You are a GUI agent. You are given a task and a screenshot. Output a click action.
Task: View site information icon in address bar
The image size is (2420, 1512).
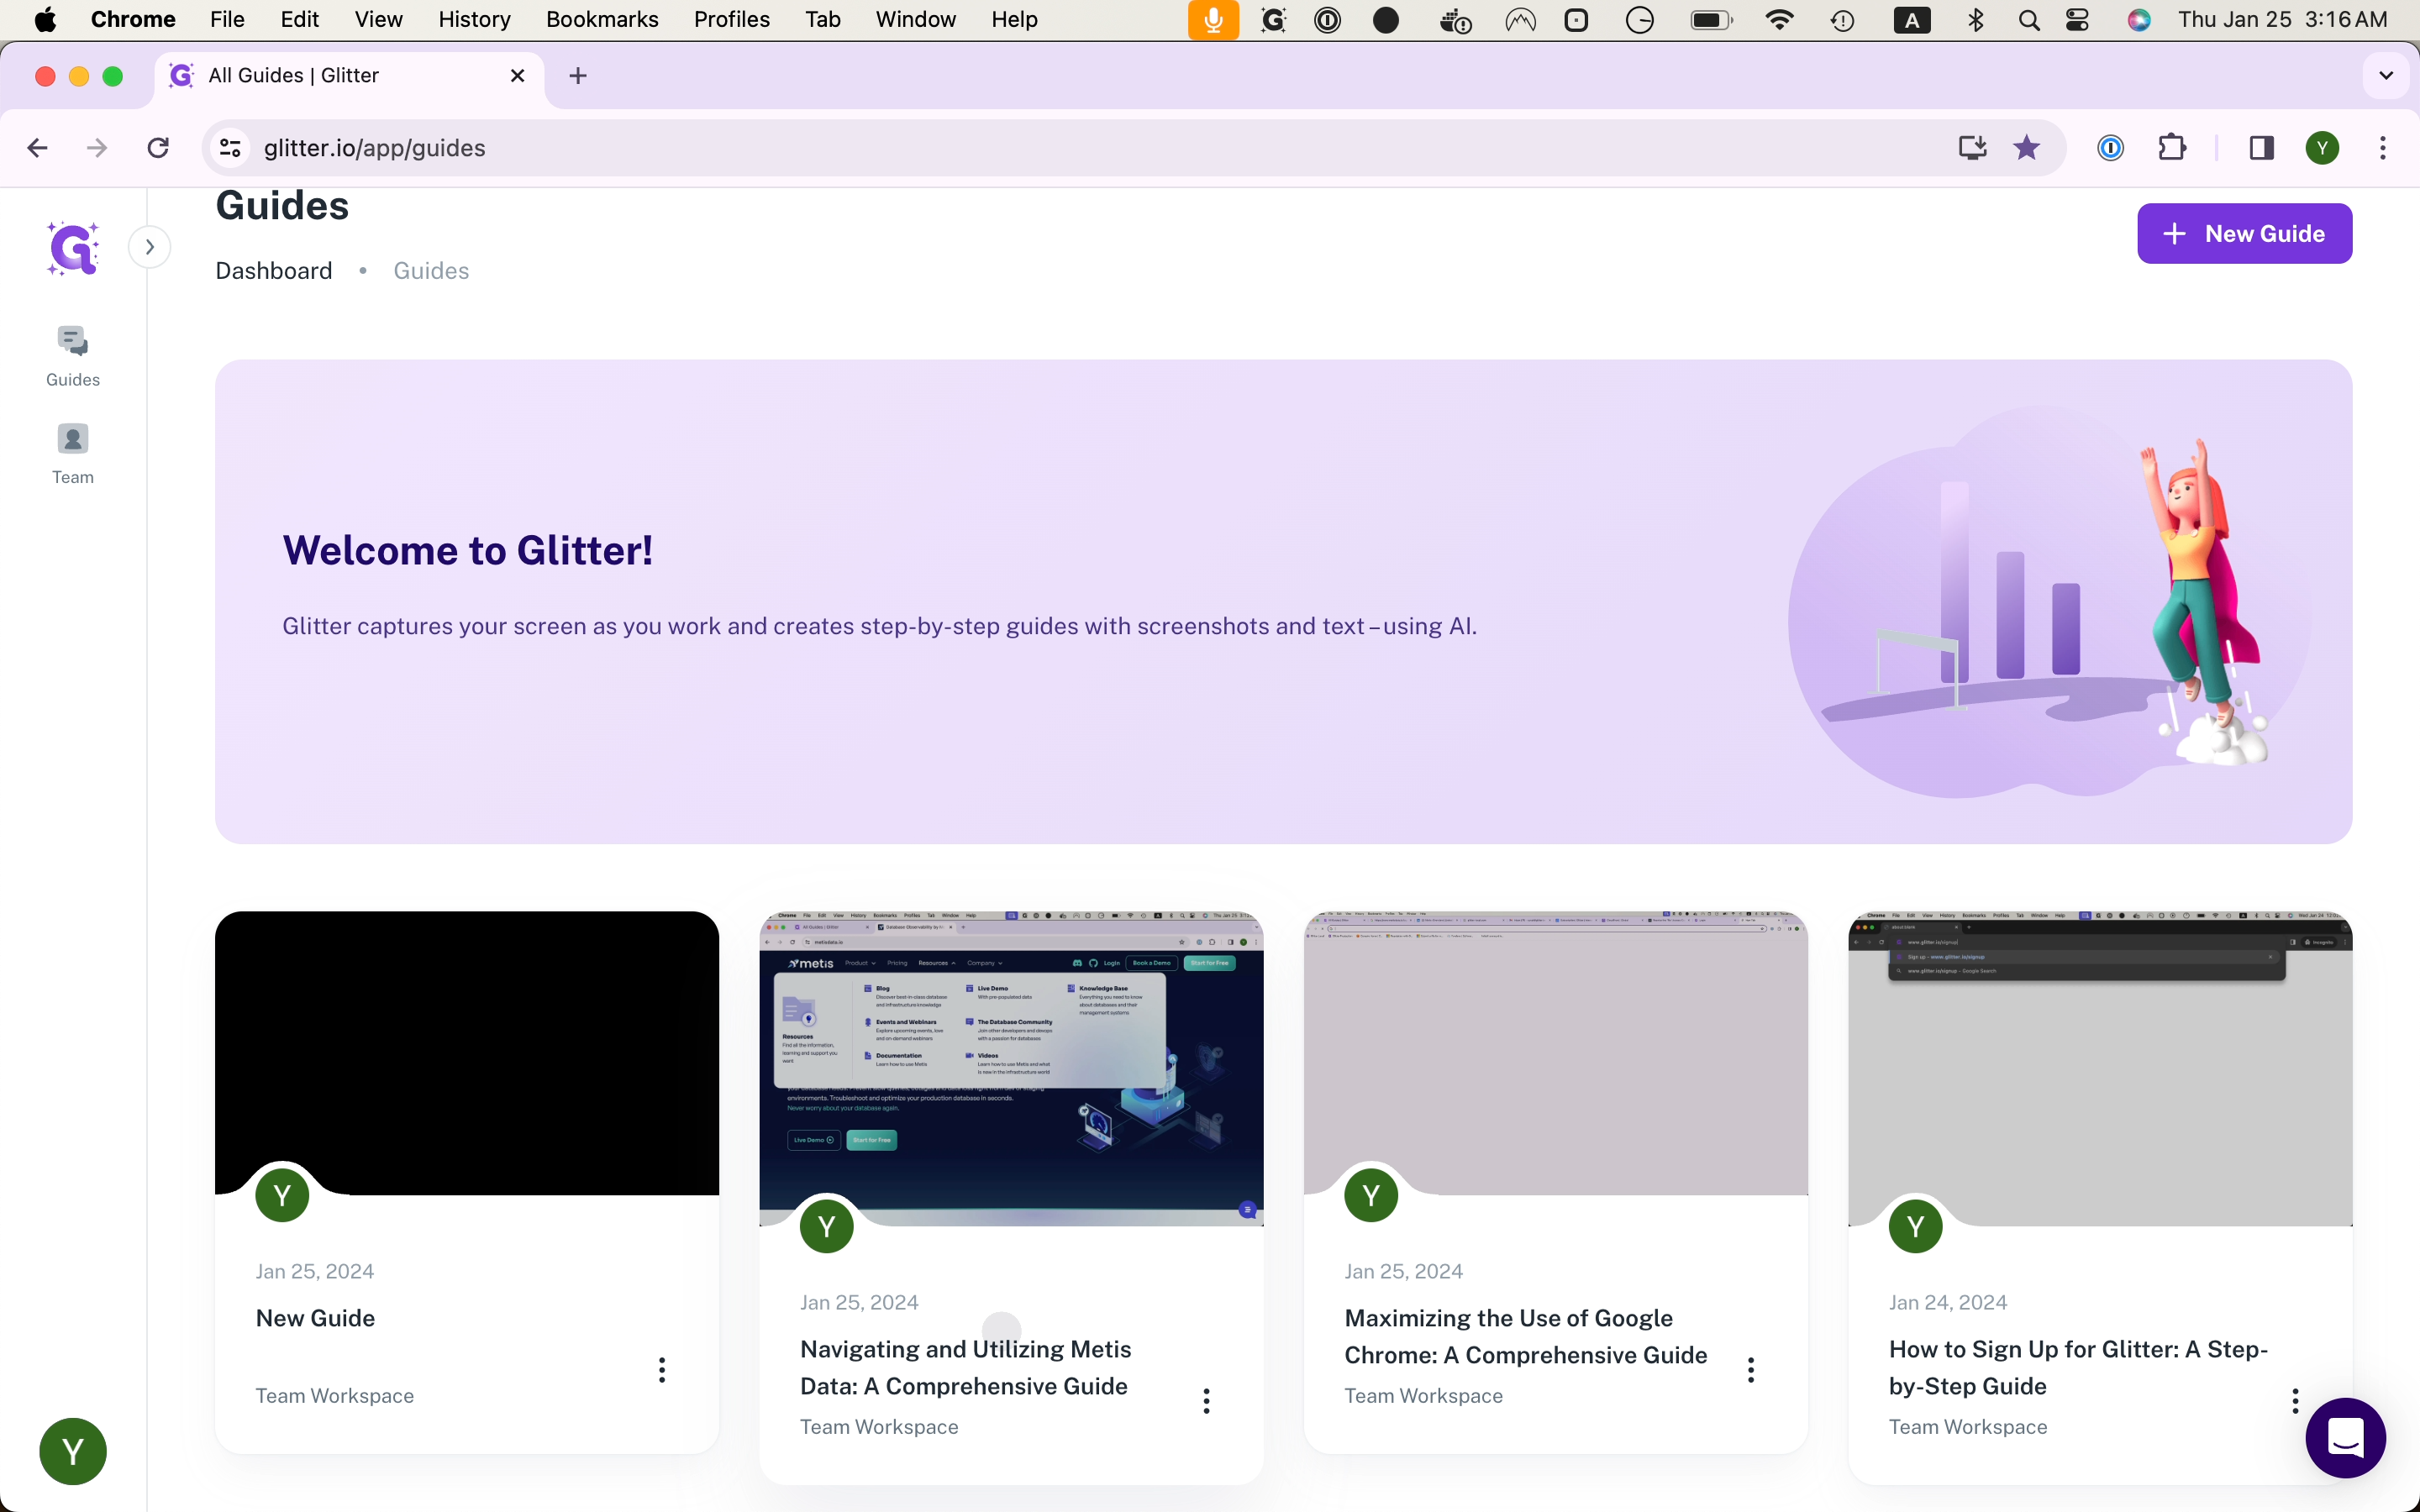click(230, 148)
